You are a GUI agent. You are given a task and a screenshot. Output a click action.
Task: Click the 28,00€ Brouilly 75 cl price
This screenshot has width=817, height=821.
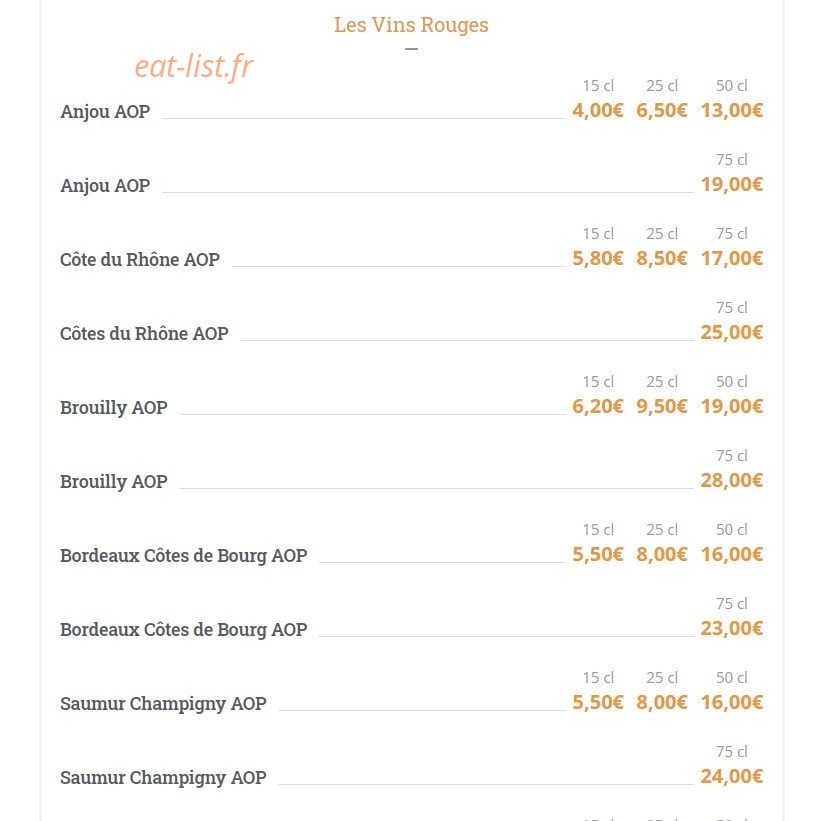(x=732, y=480)
